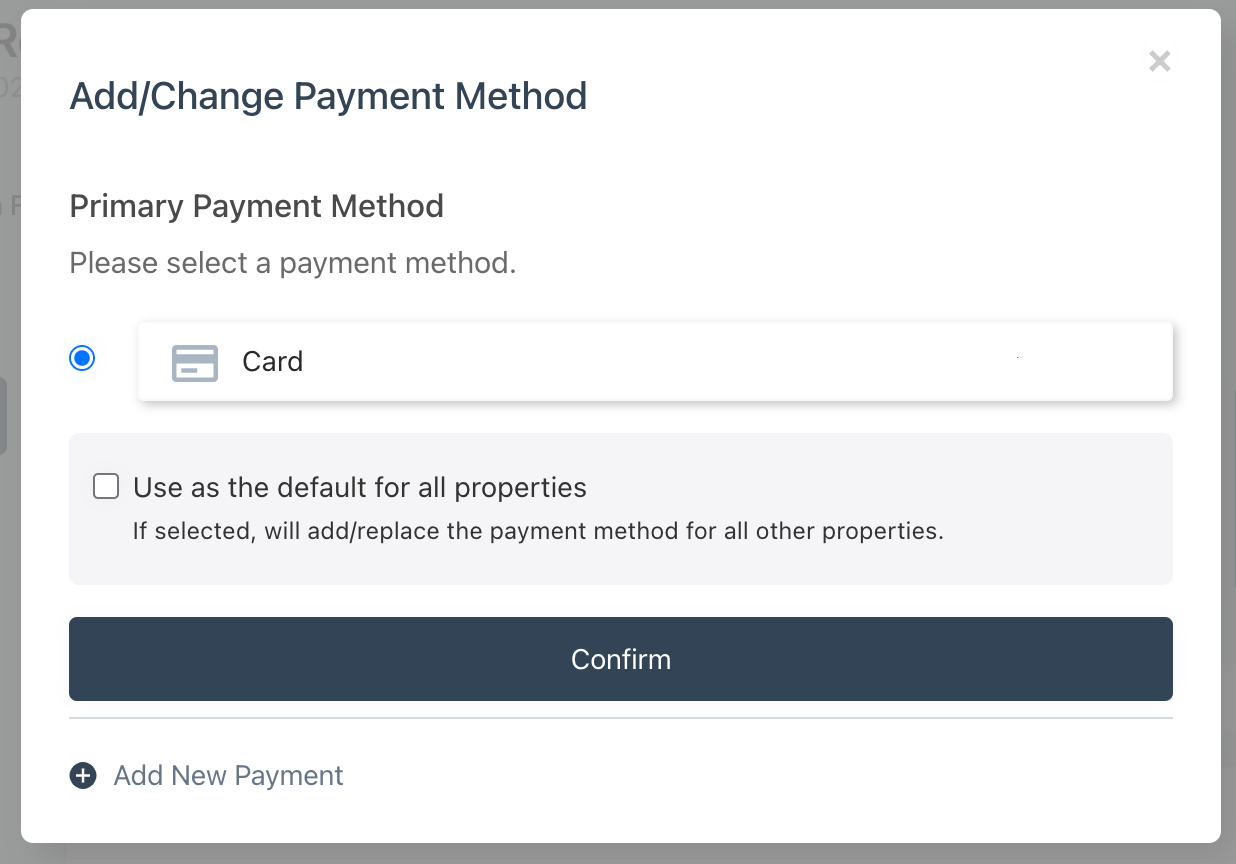1236x864 pixels.
Task: Close the Add/Change Payment Method dialog
Action: [1159, 61]
